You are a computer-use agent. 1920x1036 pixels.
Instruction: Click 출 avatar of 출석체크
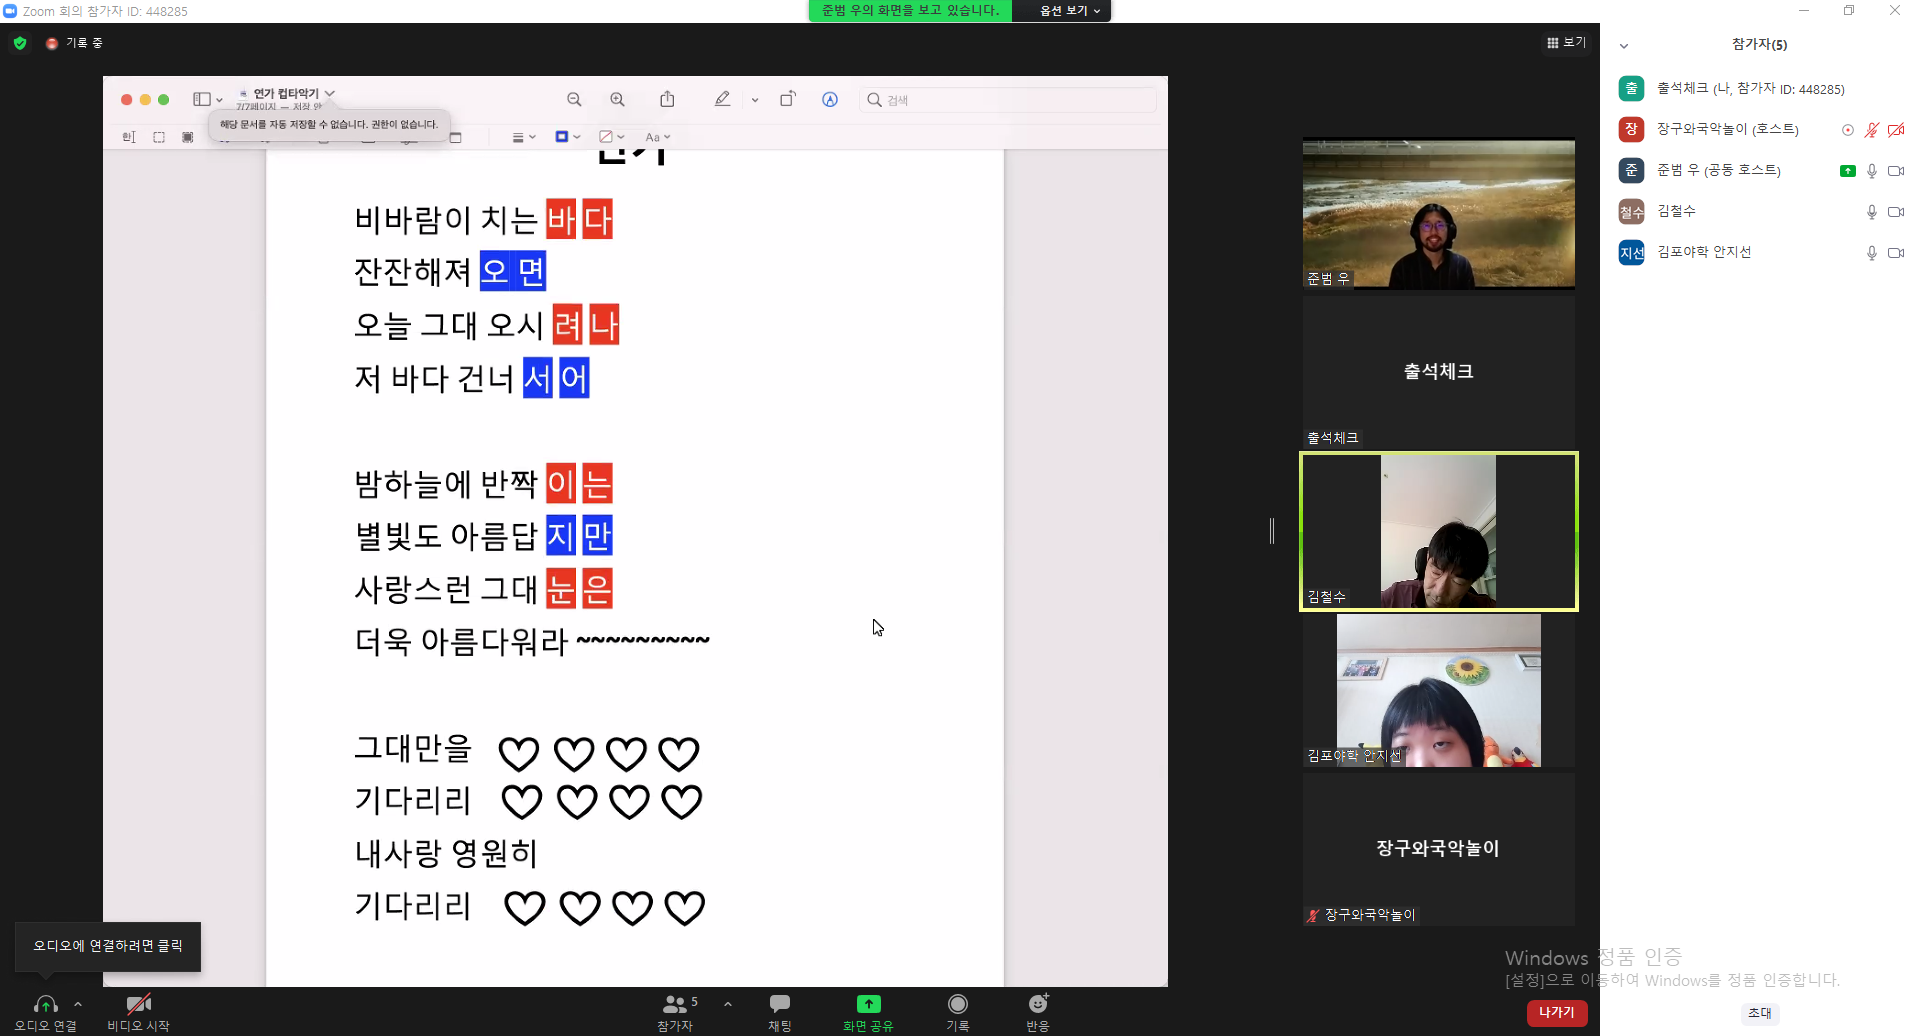1632,89
